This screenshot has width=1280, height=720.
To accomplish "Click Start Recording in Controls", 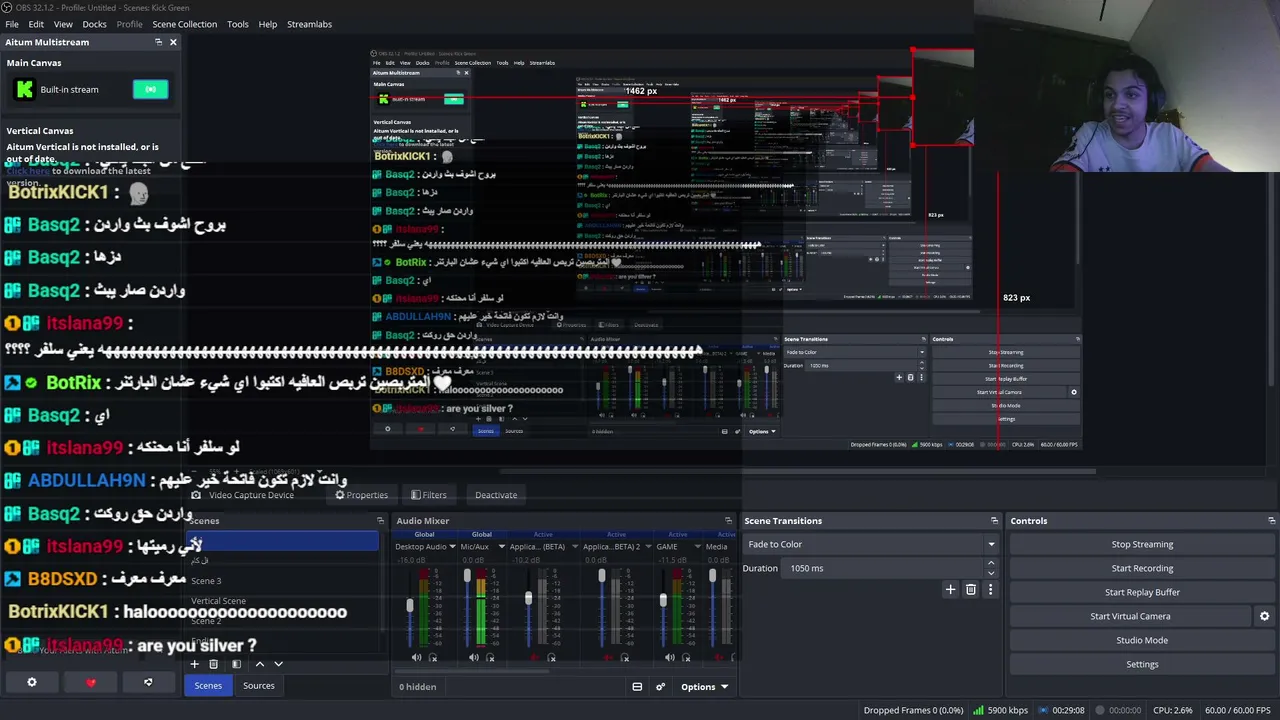I will click(x=1142, y=569).
